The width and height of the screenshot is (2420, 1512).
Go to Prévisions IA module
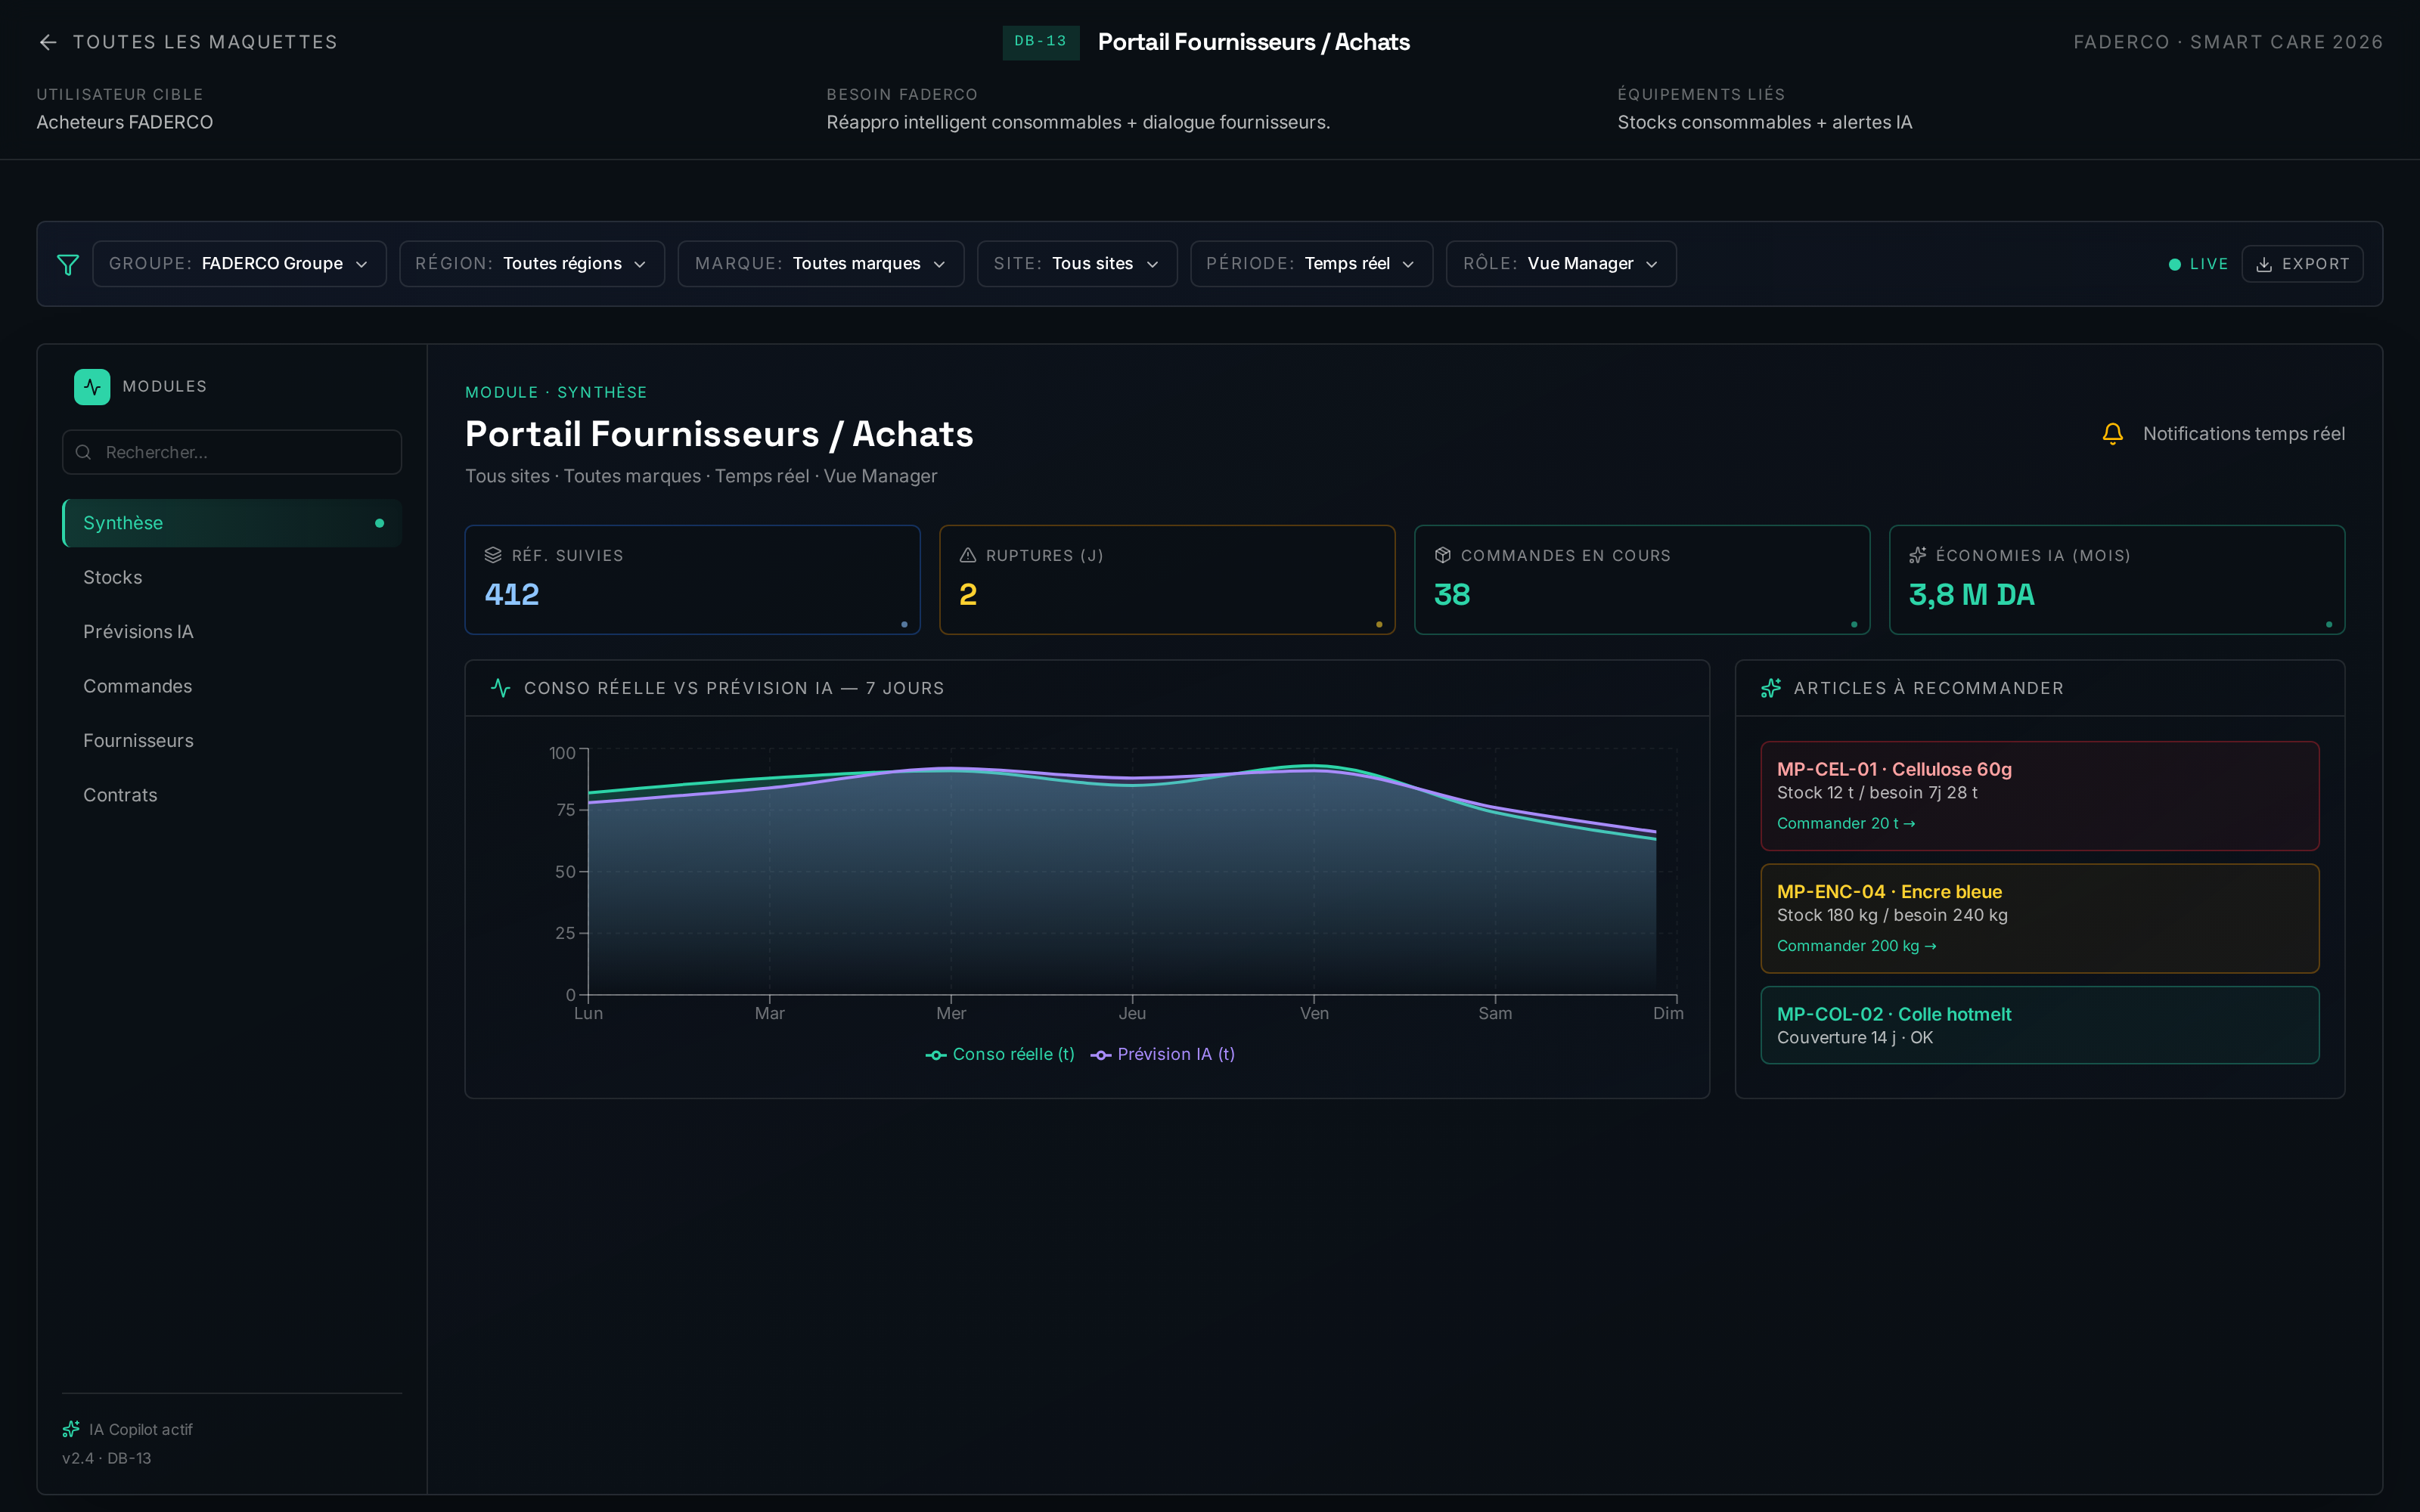tap(232, 632)
